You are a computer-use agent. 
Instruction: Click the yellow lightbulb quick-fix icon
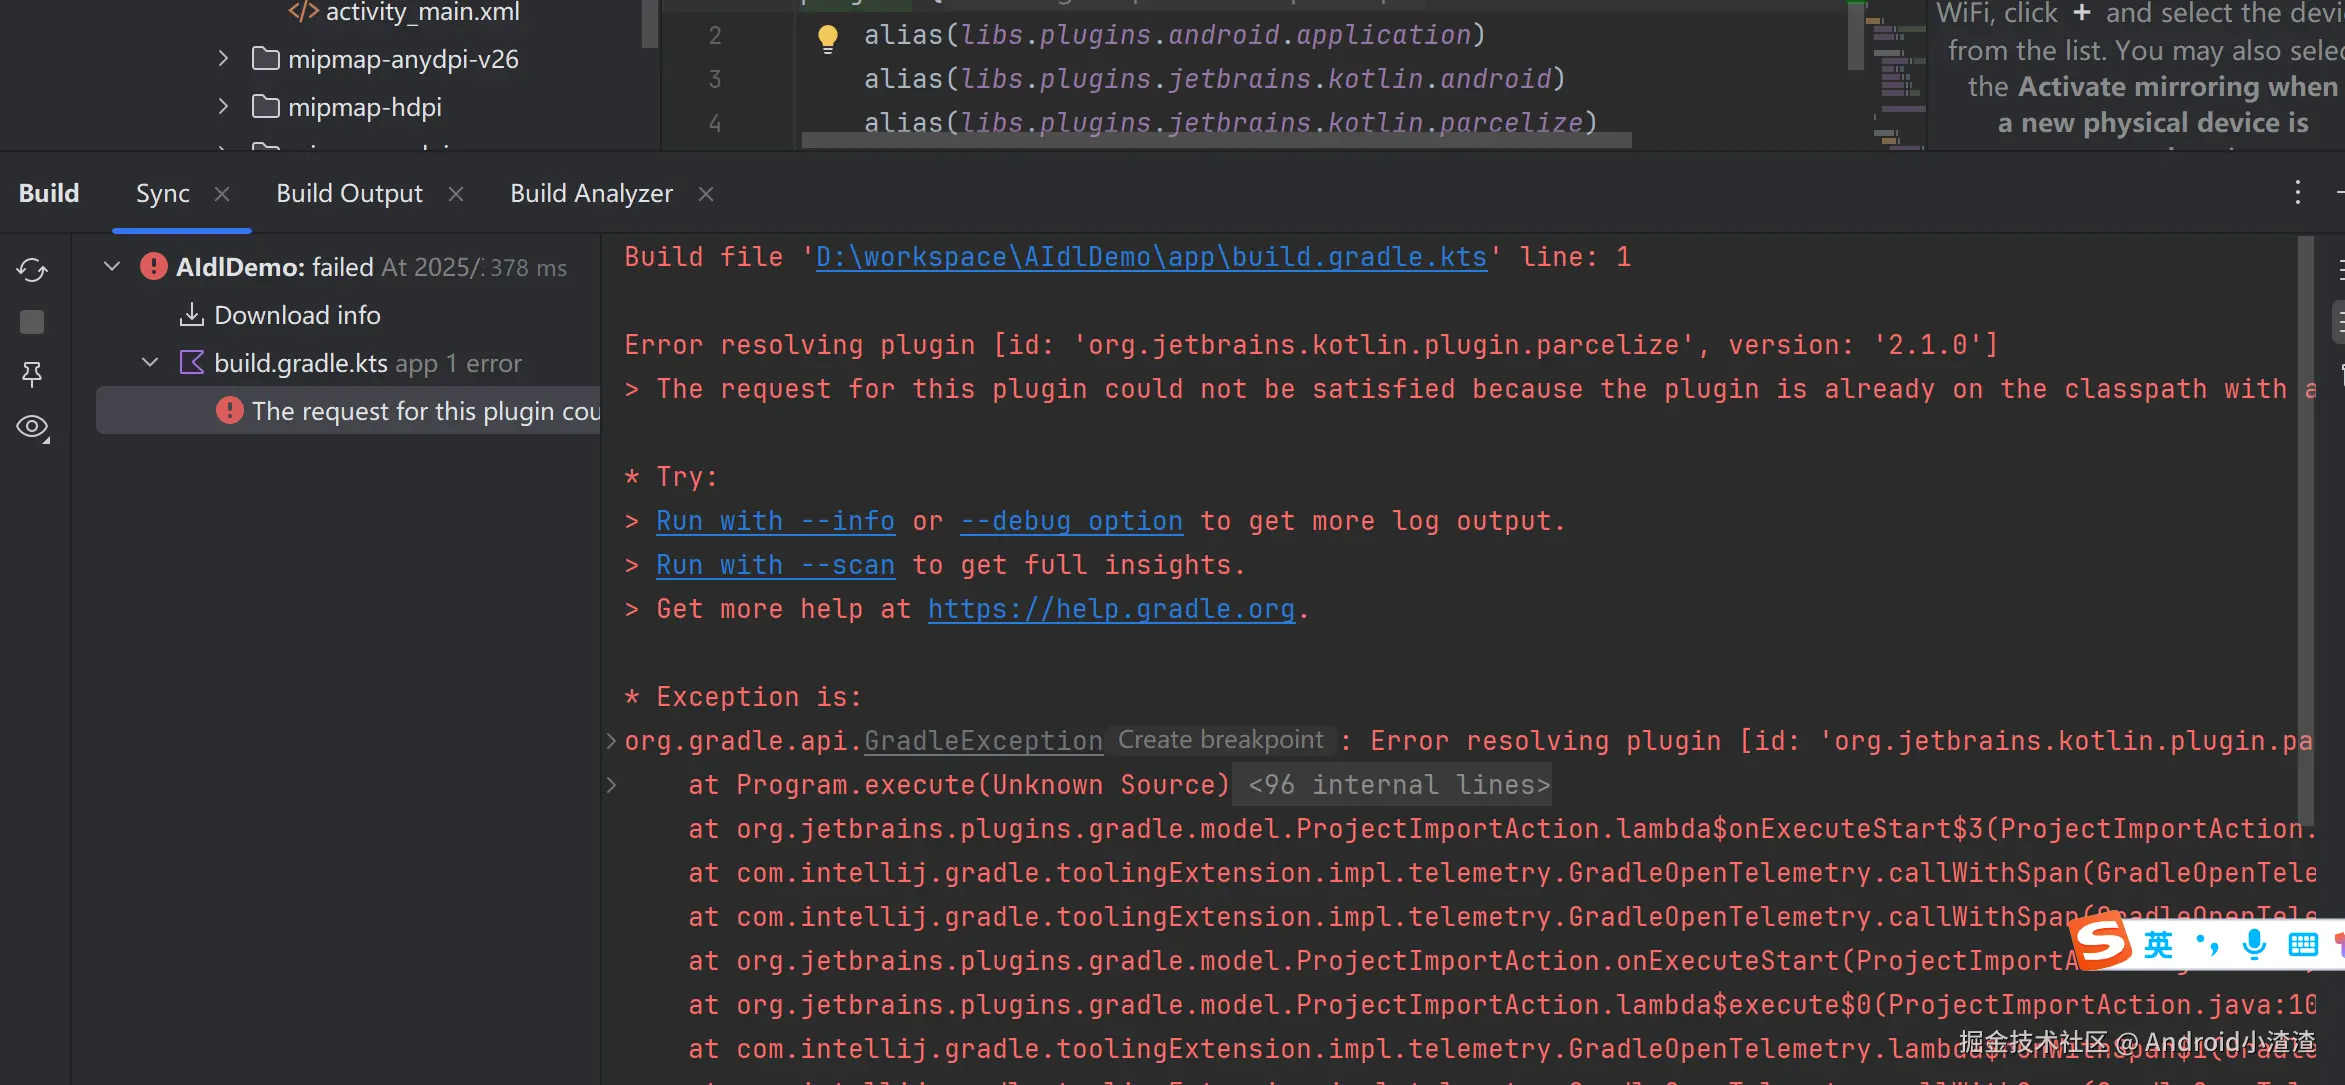pos(828,37)
